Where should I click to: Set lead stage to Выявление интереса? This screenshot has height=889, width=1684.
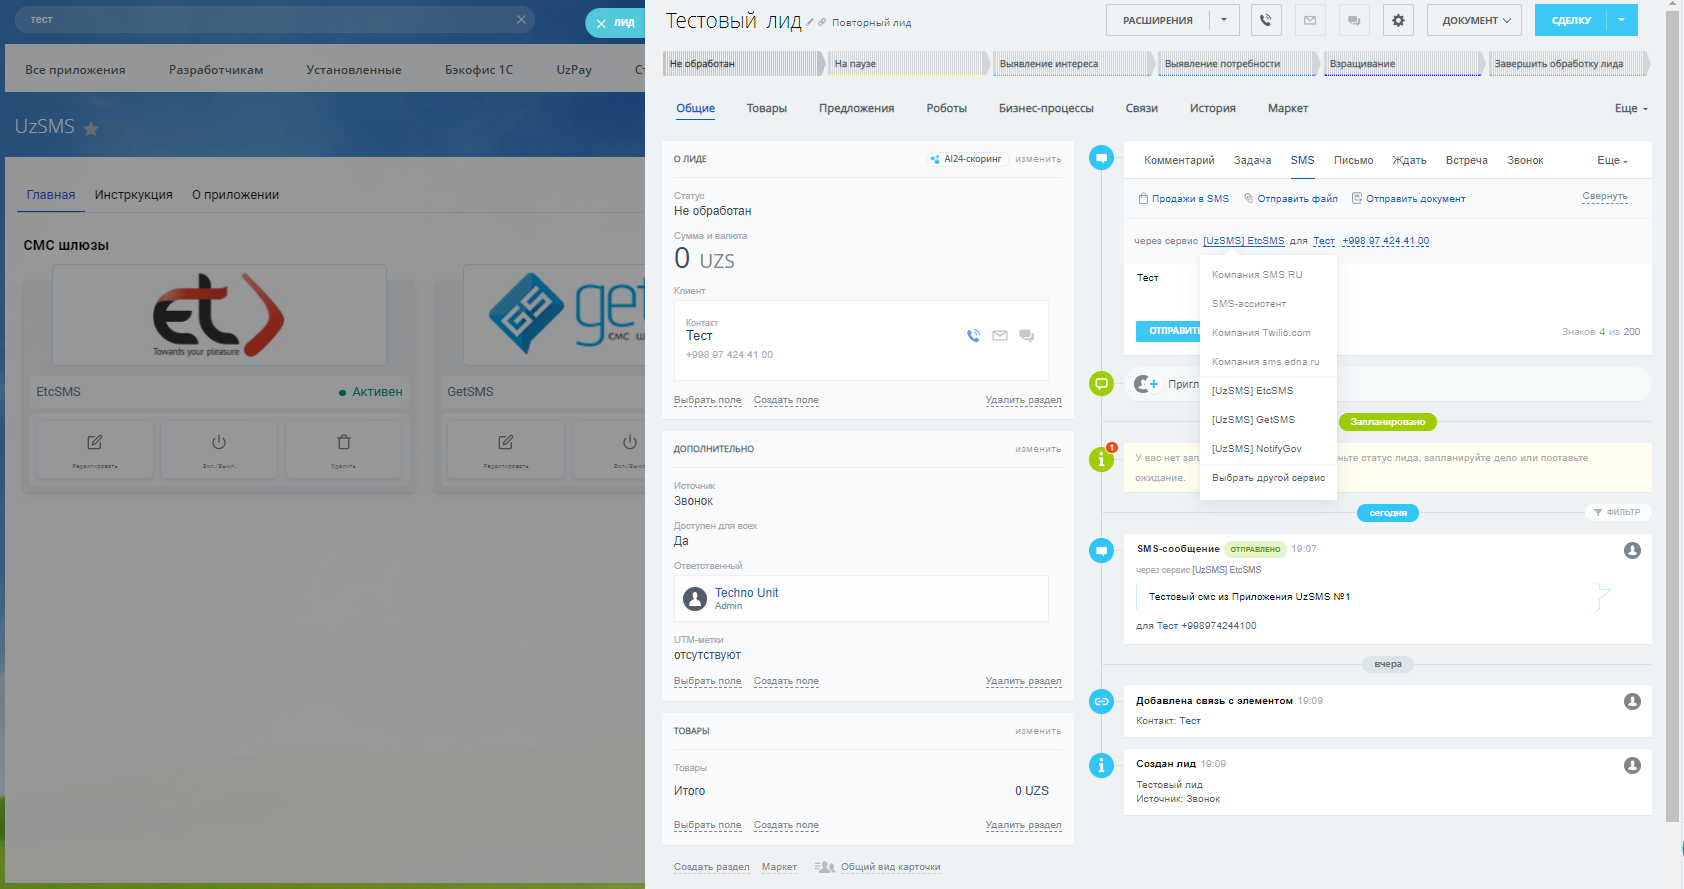pos(1075,64)
